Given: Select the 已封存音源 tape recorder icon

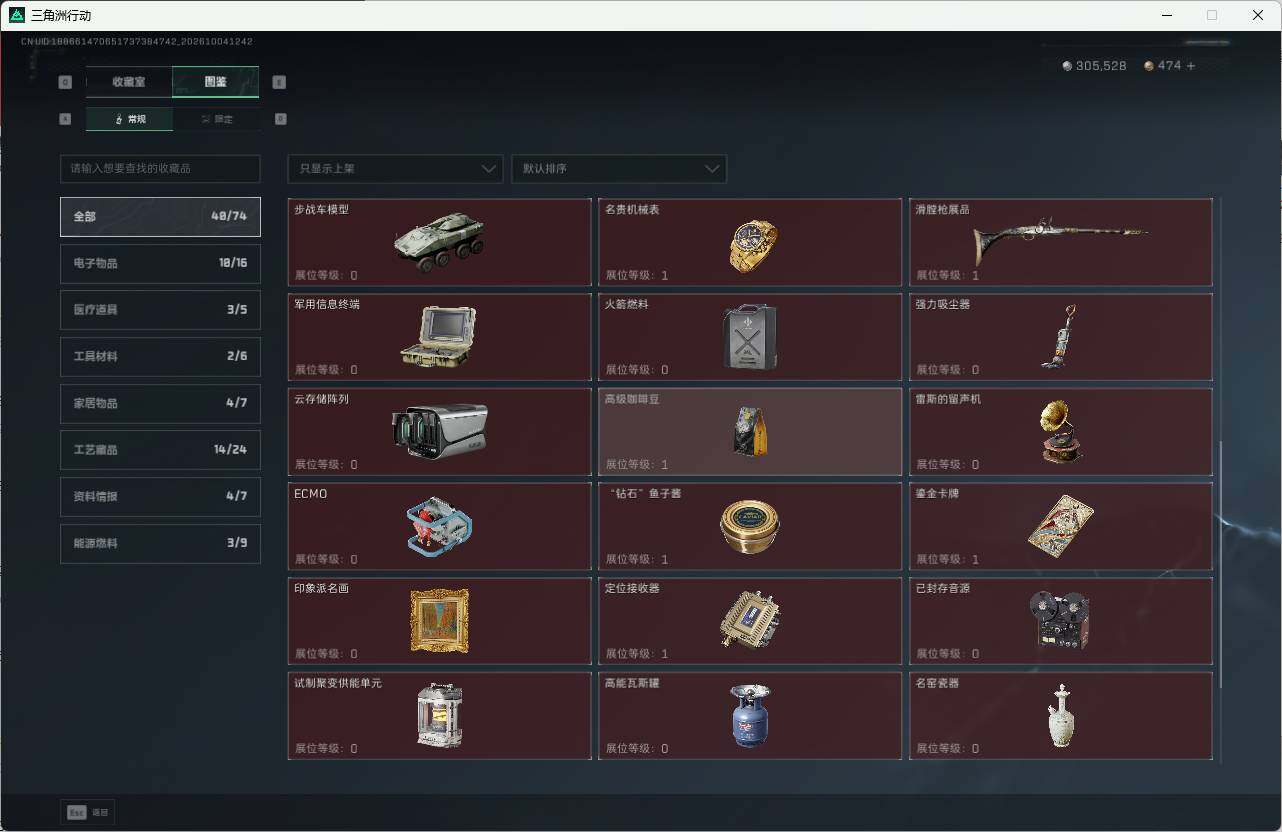Looking at the screenshot, I should tap(1060, 621).
